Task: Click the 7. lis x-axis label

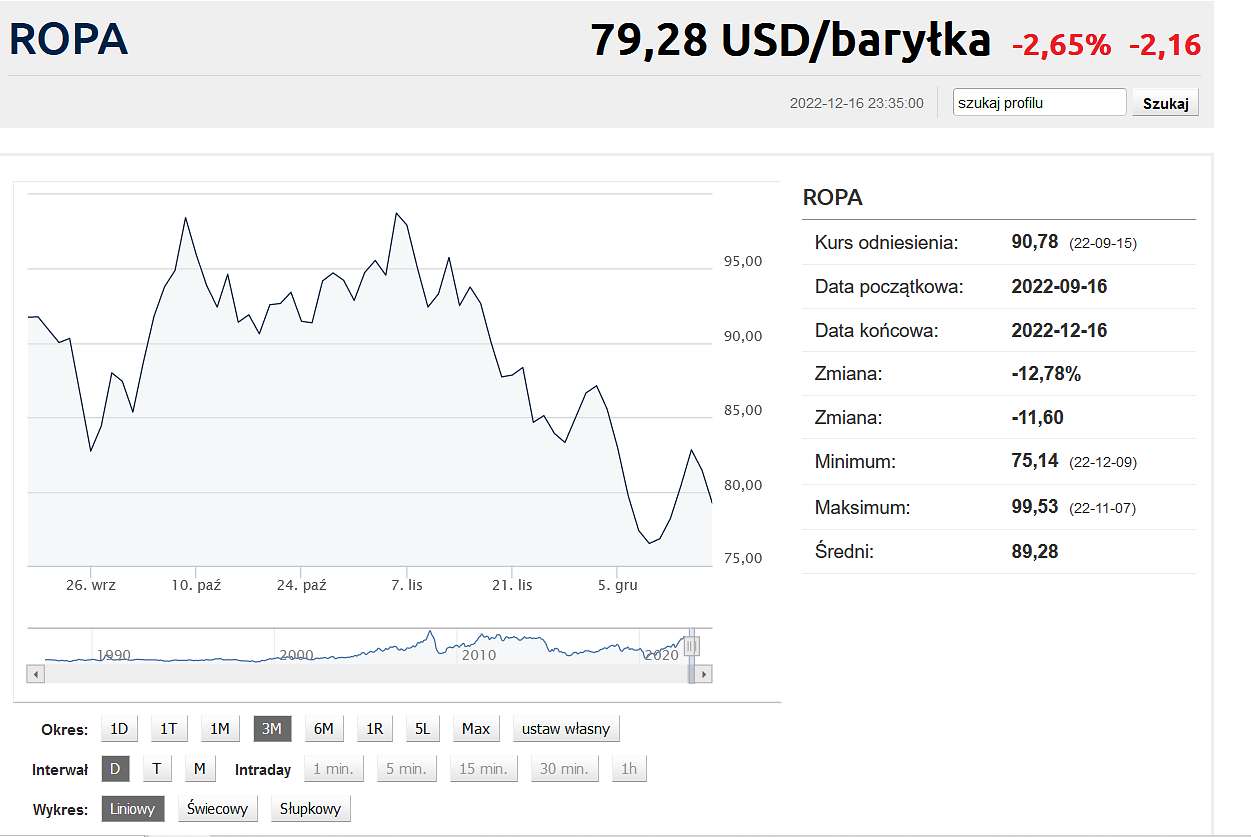Action: 407,585
